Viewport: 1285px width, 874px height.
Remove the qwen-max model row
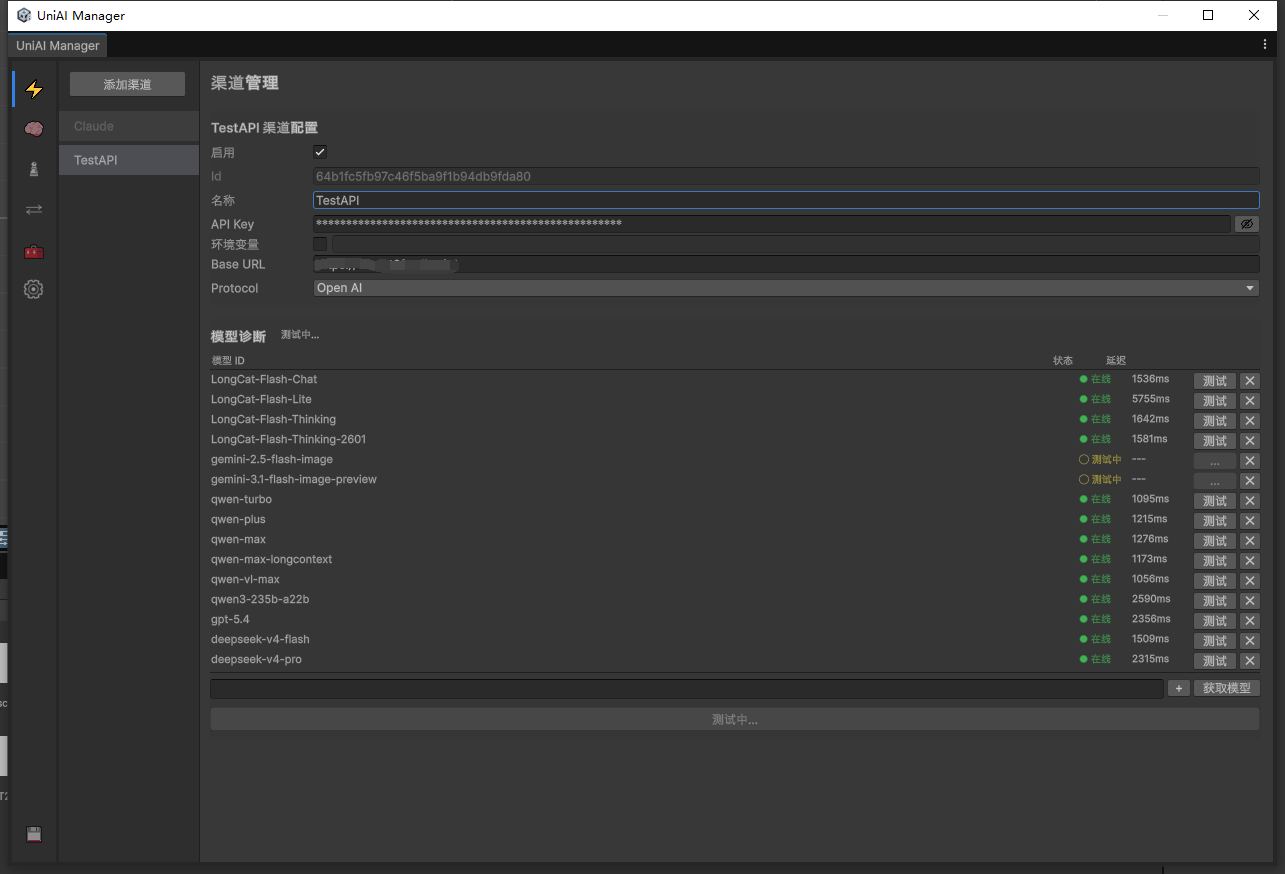tap(1250, 541)
